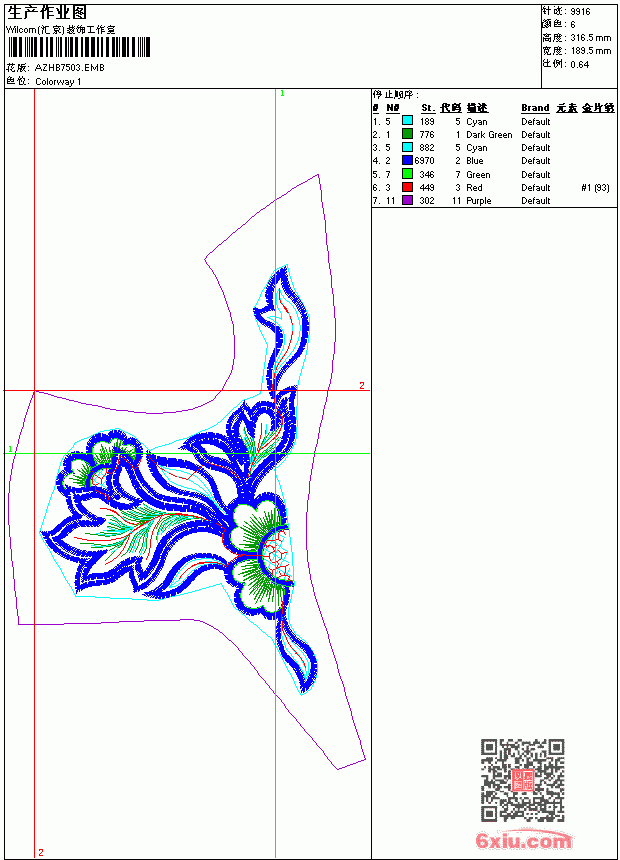The width and height of the screenshot is (620, 860).
Task: Click the QR code image
Action: (522, 780)
